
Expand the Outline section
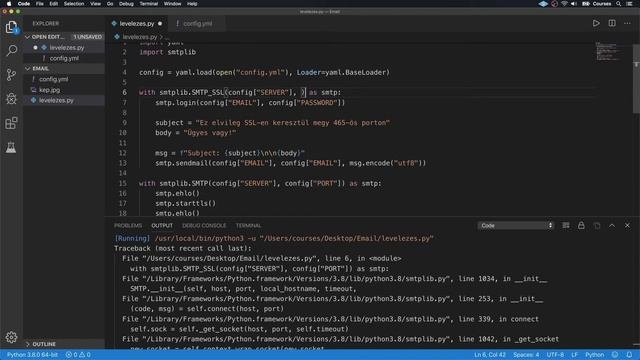(64, 344)
